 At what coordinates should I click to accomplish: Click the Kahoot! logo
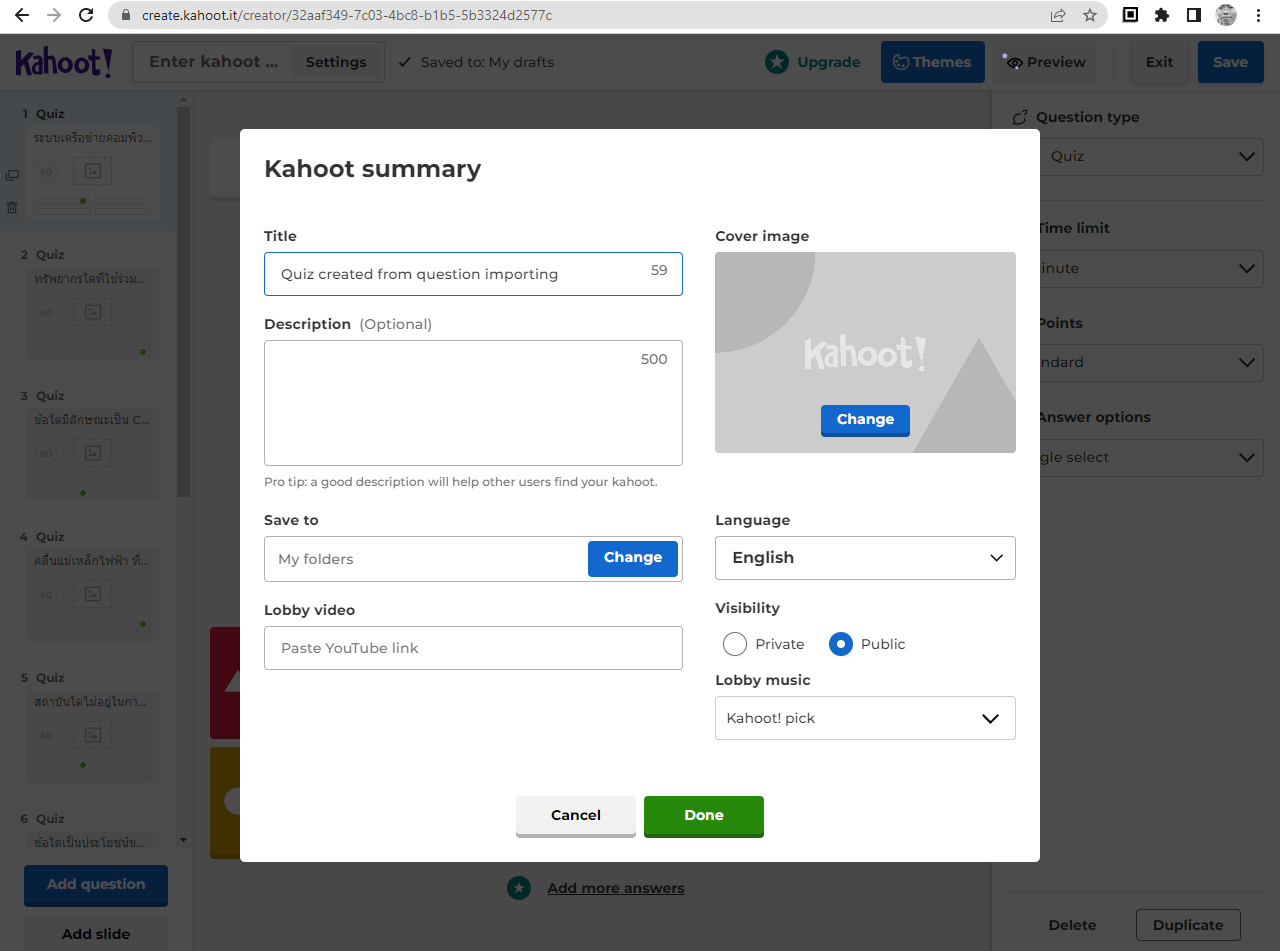(x=64, y=62)
